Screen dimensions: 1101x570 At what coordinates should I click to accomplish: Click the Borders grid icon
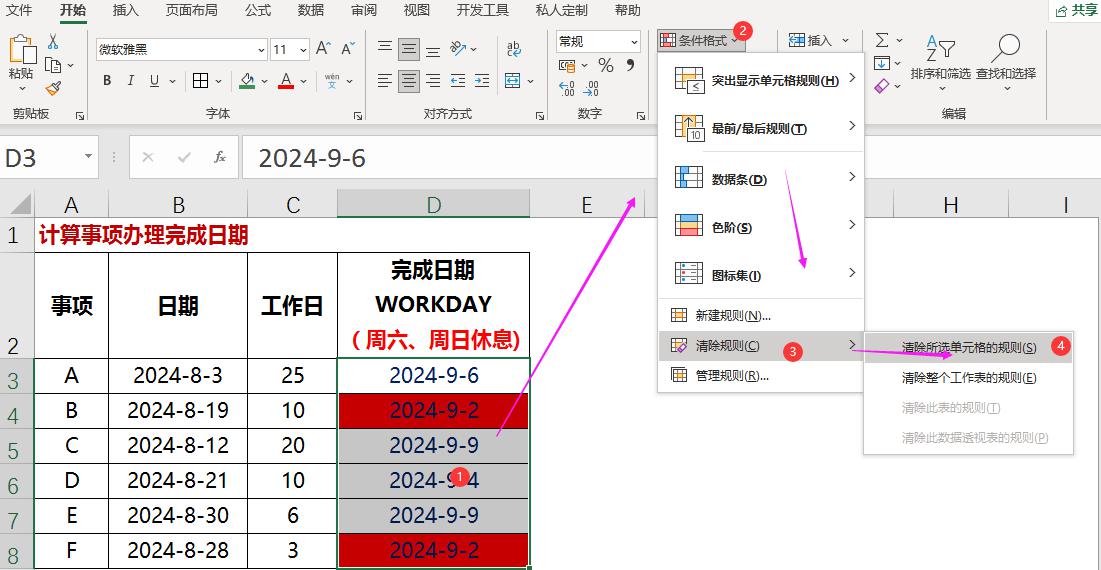point(201,81)
